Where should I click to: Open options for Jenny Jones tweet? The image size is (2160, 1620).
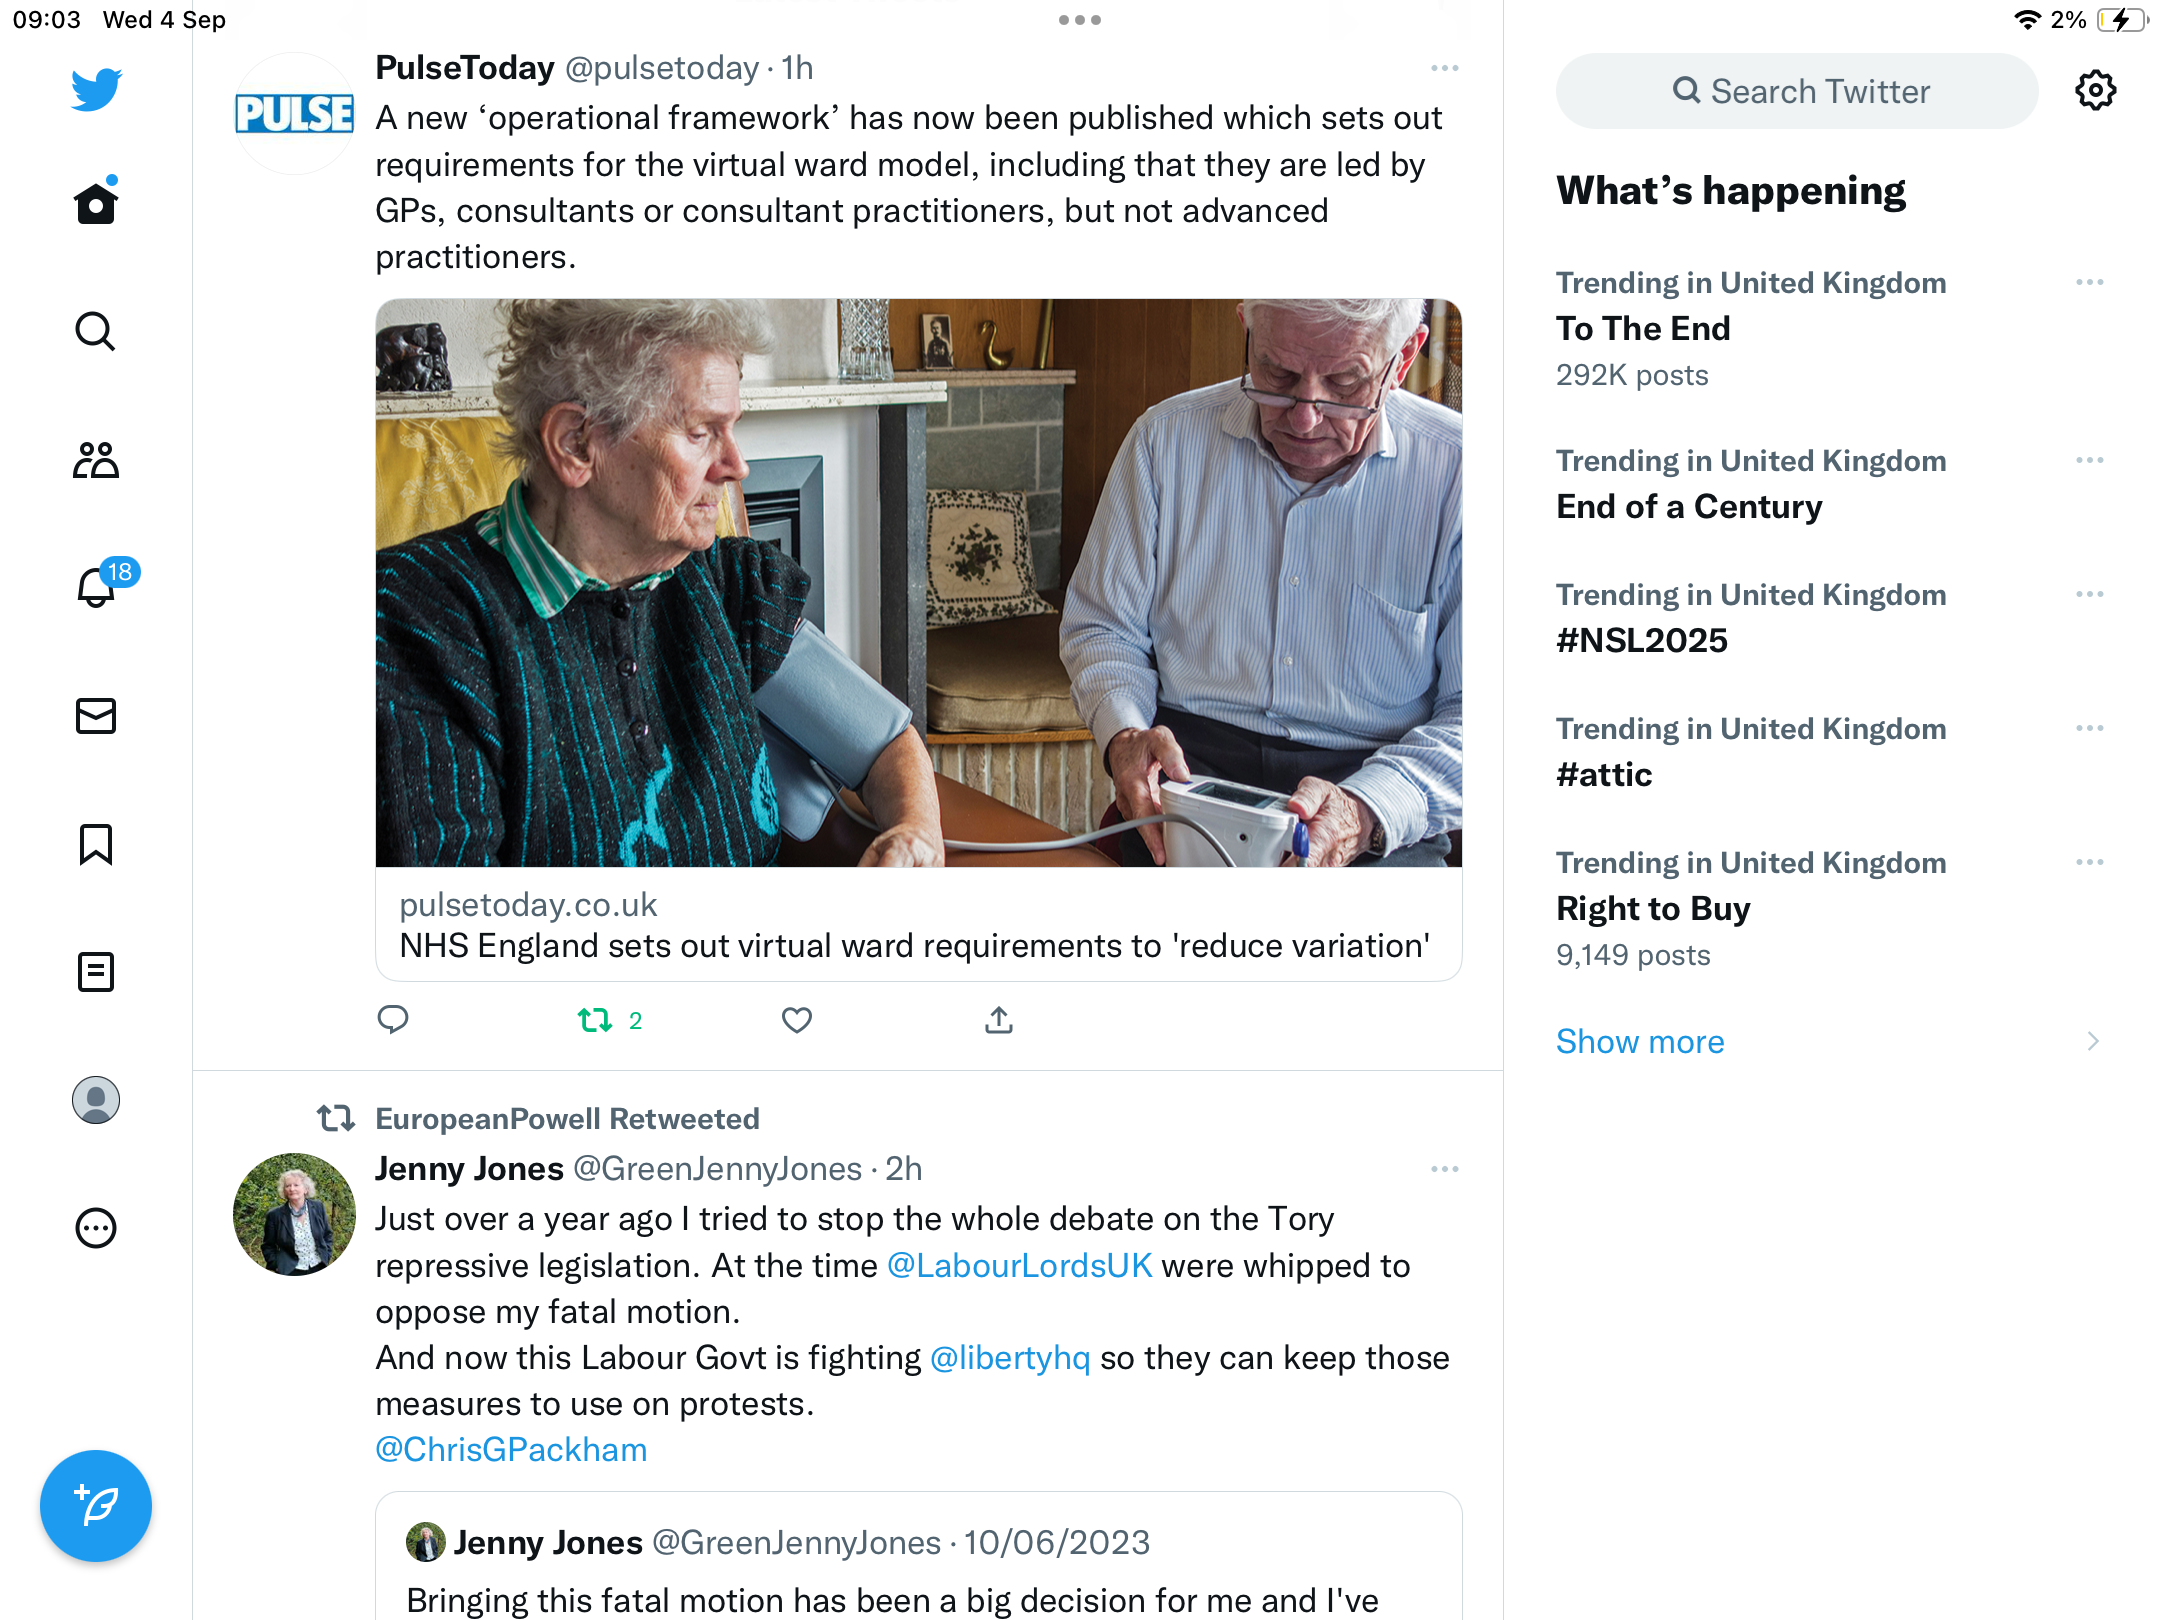[1445, 1169]
